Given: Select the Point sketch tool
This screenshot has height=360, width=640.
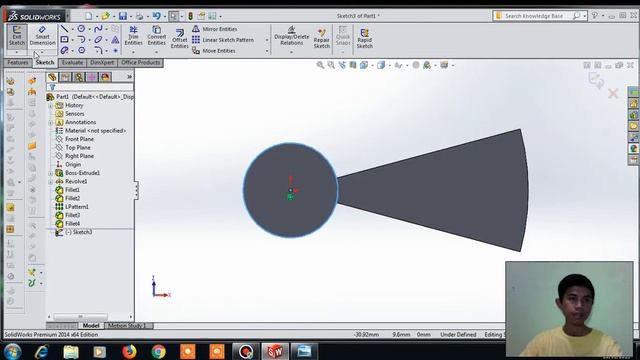Looking at the screenshot, I should click(x=115, y=51).
